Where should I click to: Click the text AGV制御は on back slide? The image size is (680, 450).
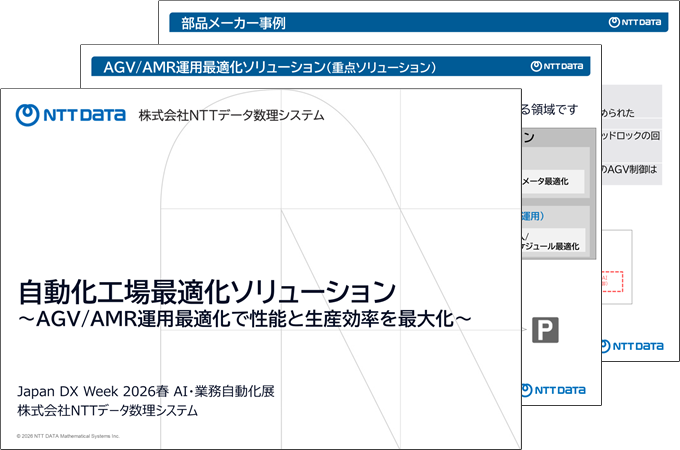pos(630,170)
